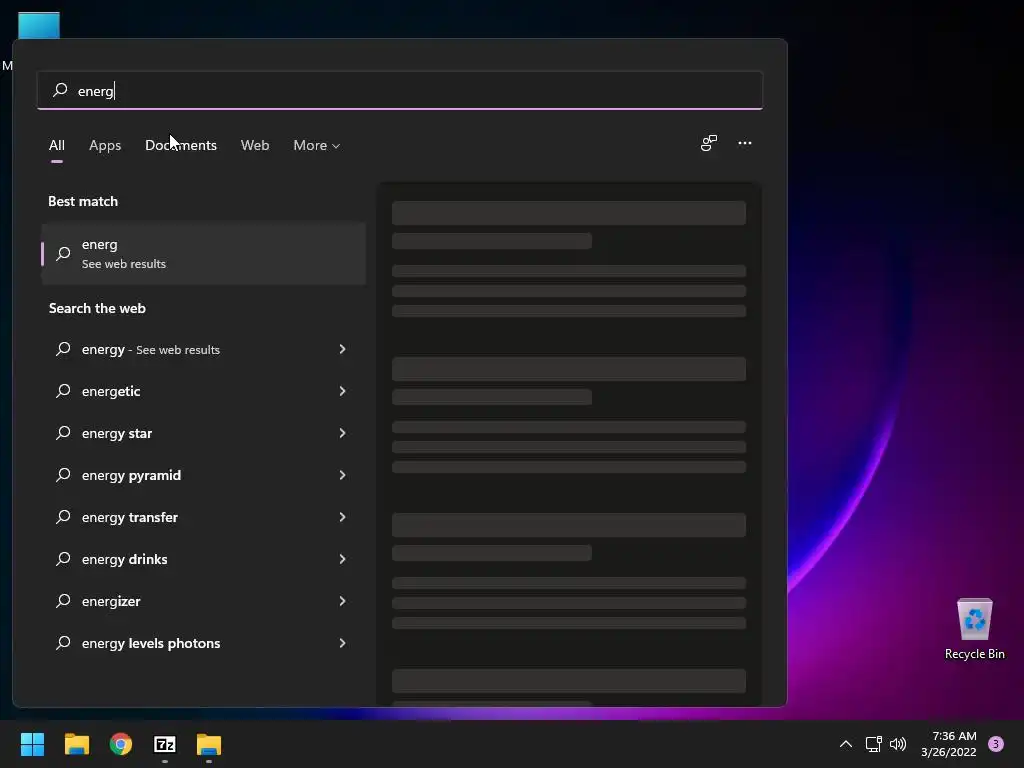The image size is (1024, 768).
Task: Open the volume tray icon
Action: [x=899, y=744]
